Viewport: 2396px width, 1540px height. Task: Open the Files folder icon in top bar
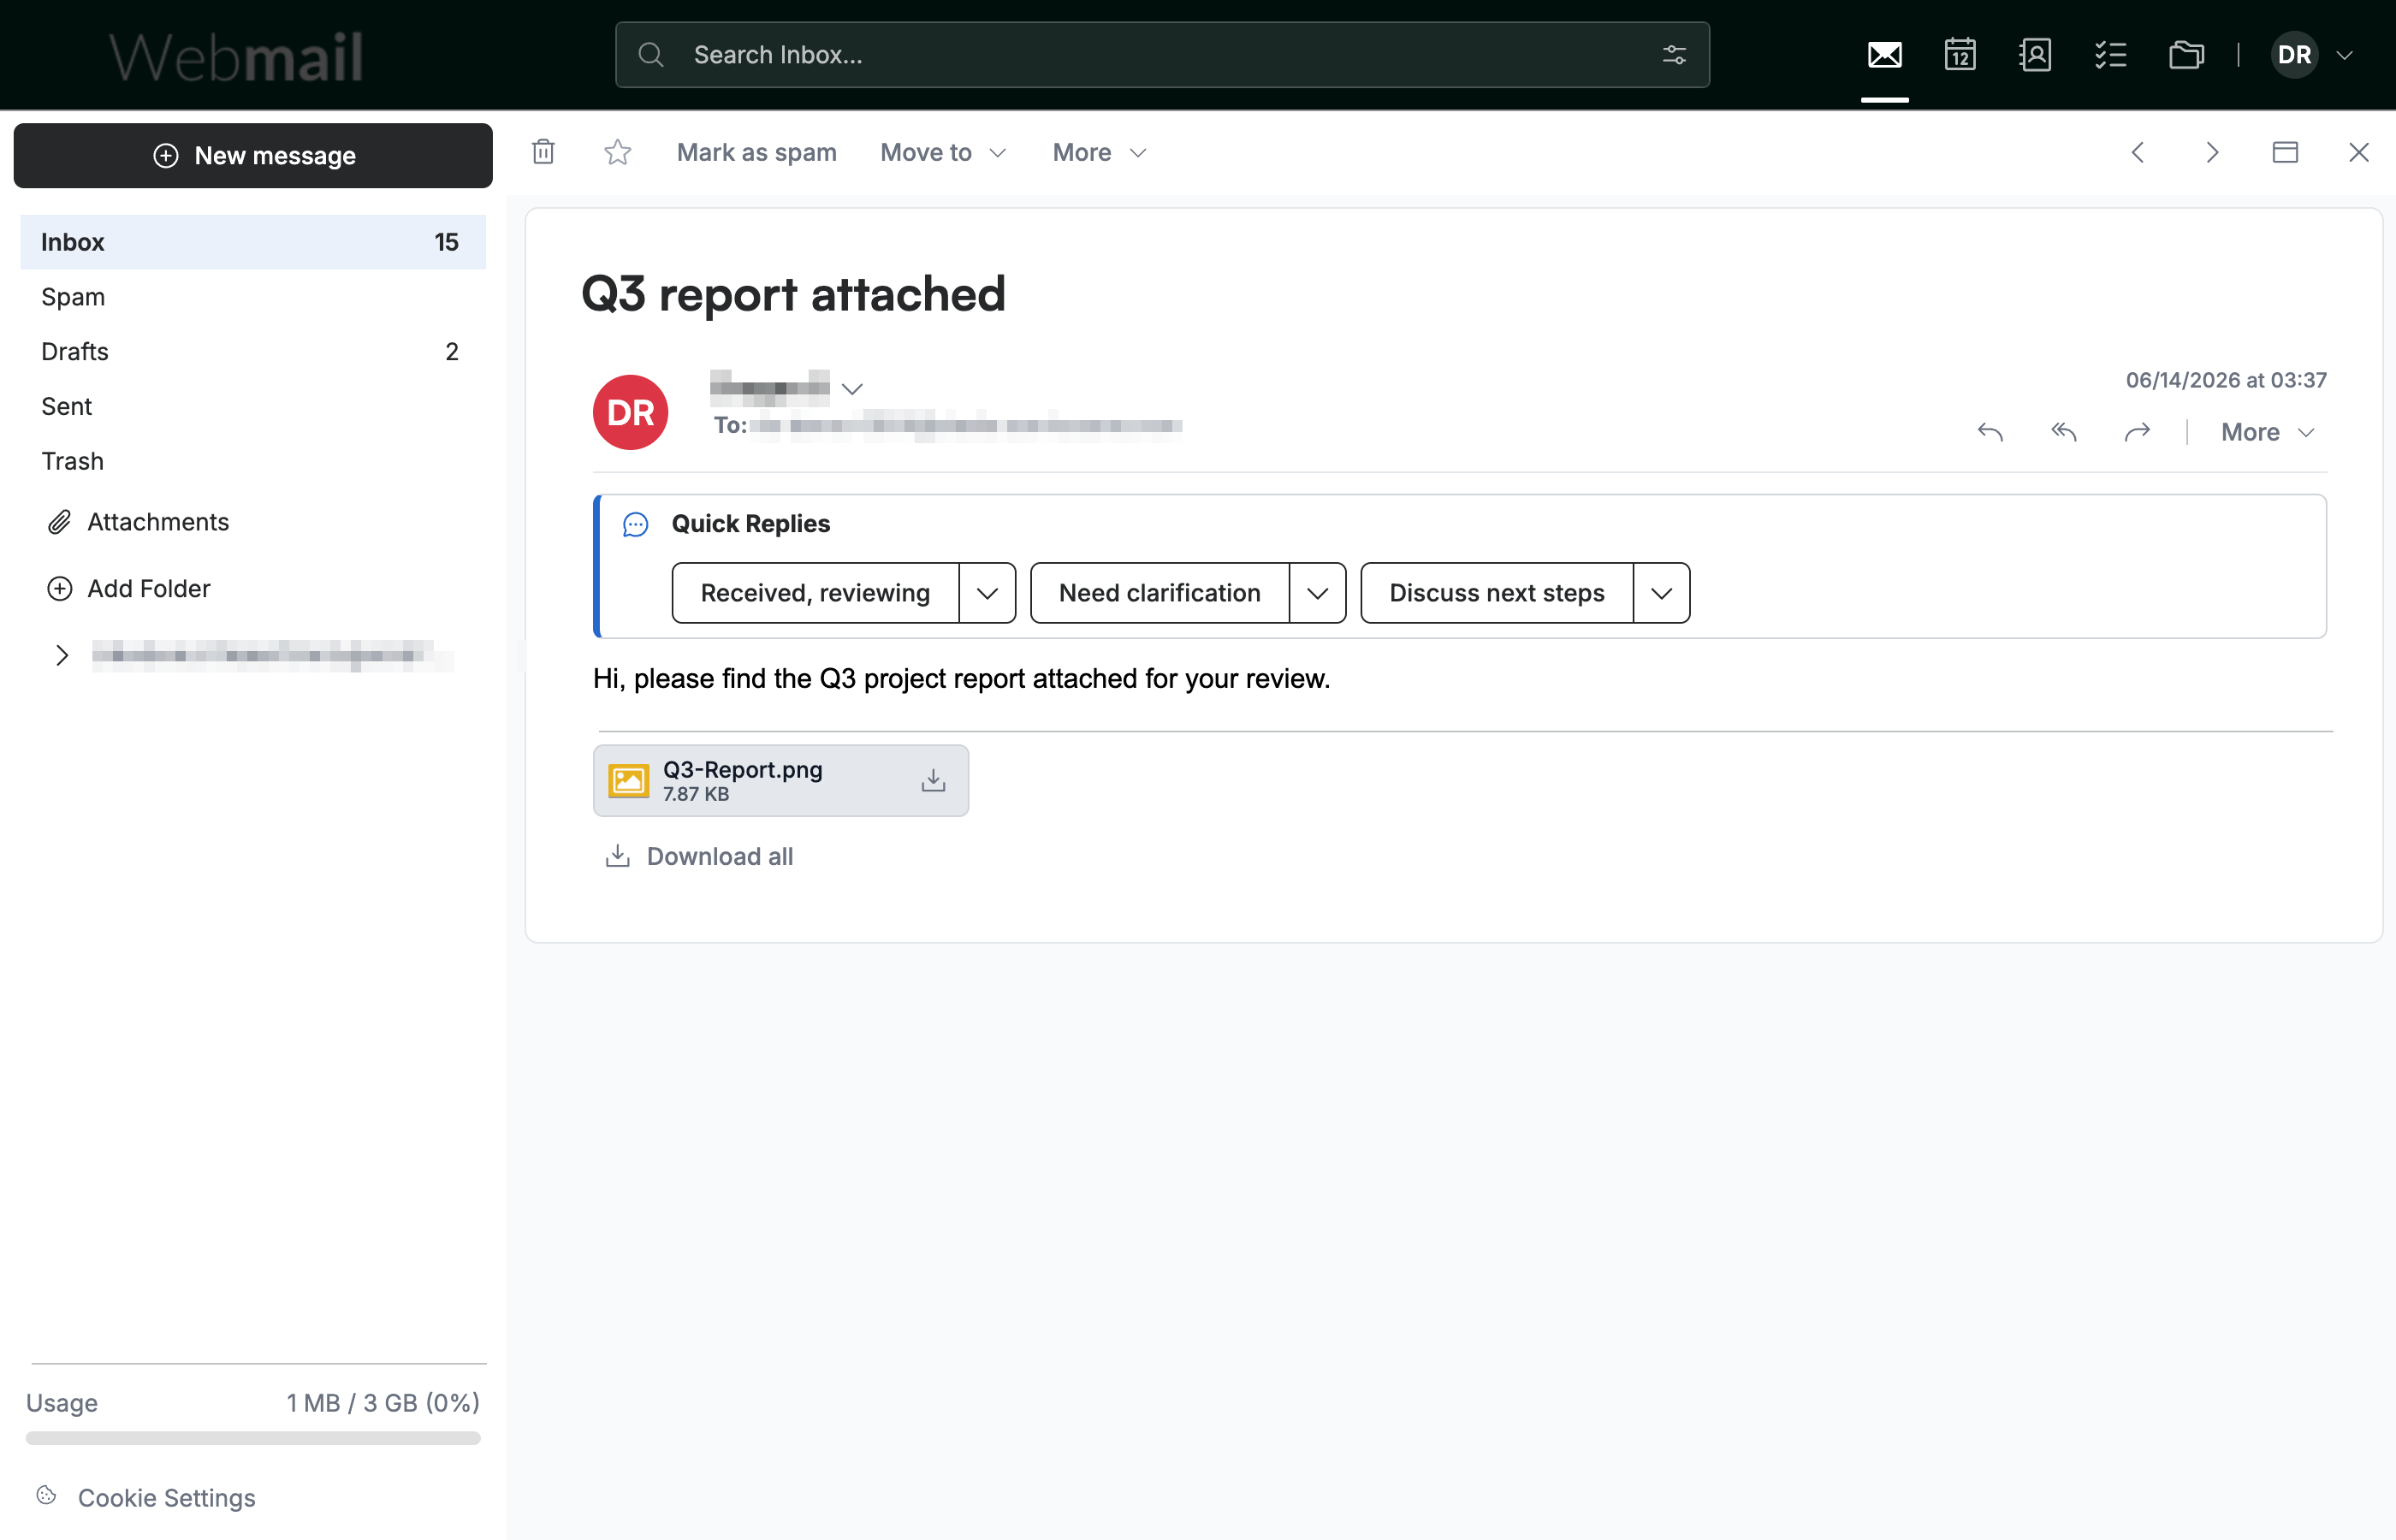click(x=2186, y=54)
